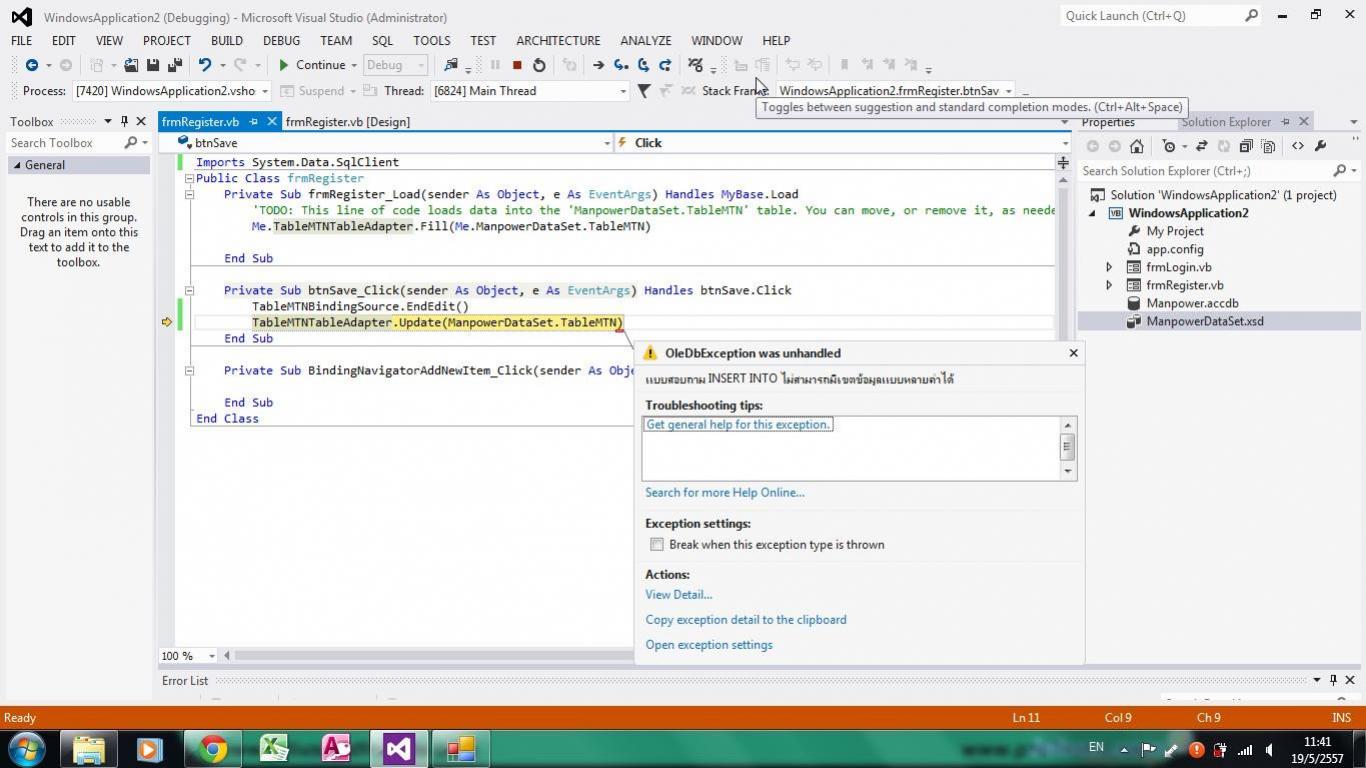Open the Process dropdown
Image resolution: width=1366 pixels, height=768 pixels.
point(264,91)
